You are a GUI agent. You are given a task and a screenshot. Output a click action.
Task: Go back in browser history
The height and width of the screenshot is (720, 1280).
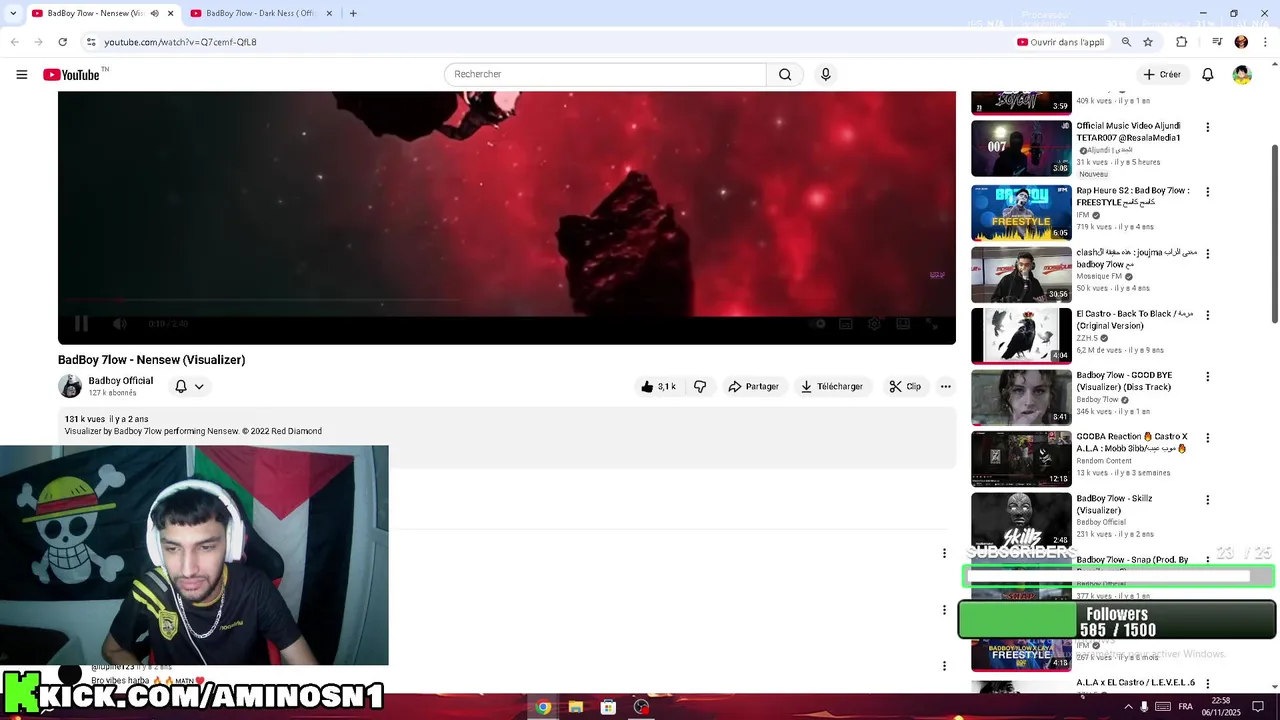[x=14, y=42]
